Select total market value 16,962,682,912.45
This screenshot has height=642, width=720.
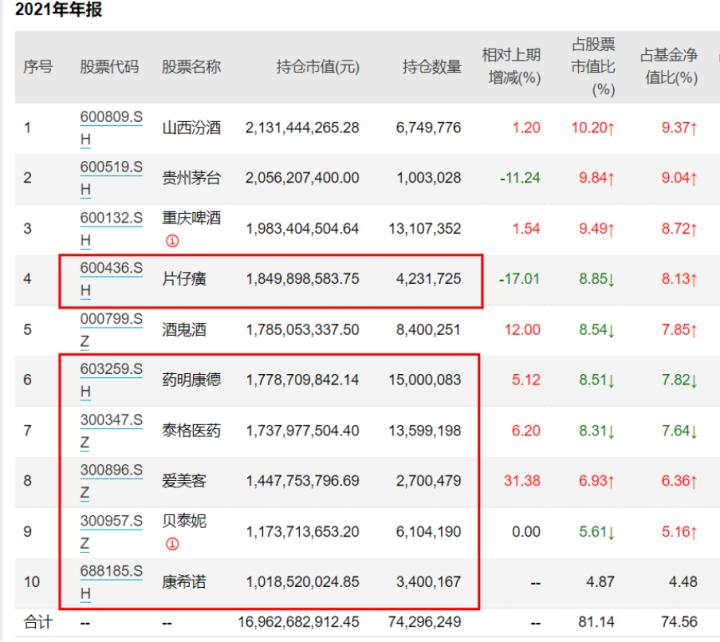click(298, 622)
